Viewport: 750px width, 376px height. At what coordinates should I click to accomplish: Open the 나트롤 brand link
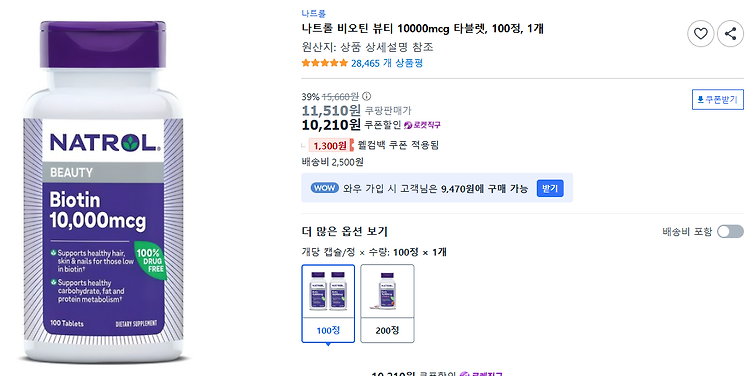(314, 13)
